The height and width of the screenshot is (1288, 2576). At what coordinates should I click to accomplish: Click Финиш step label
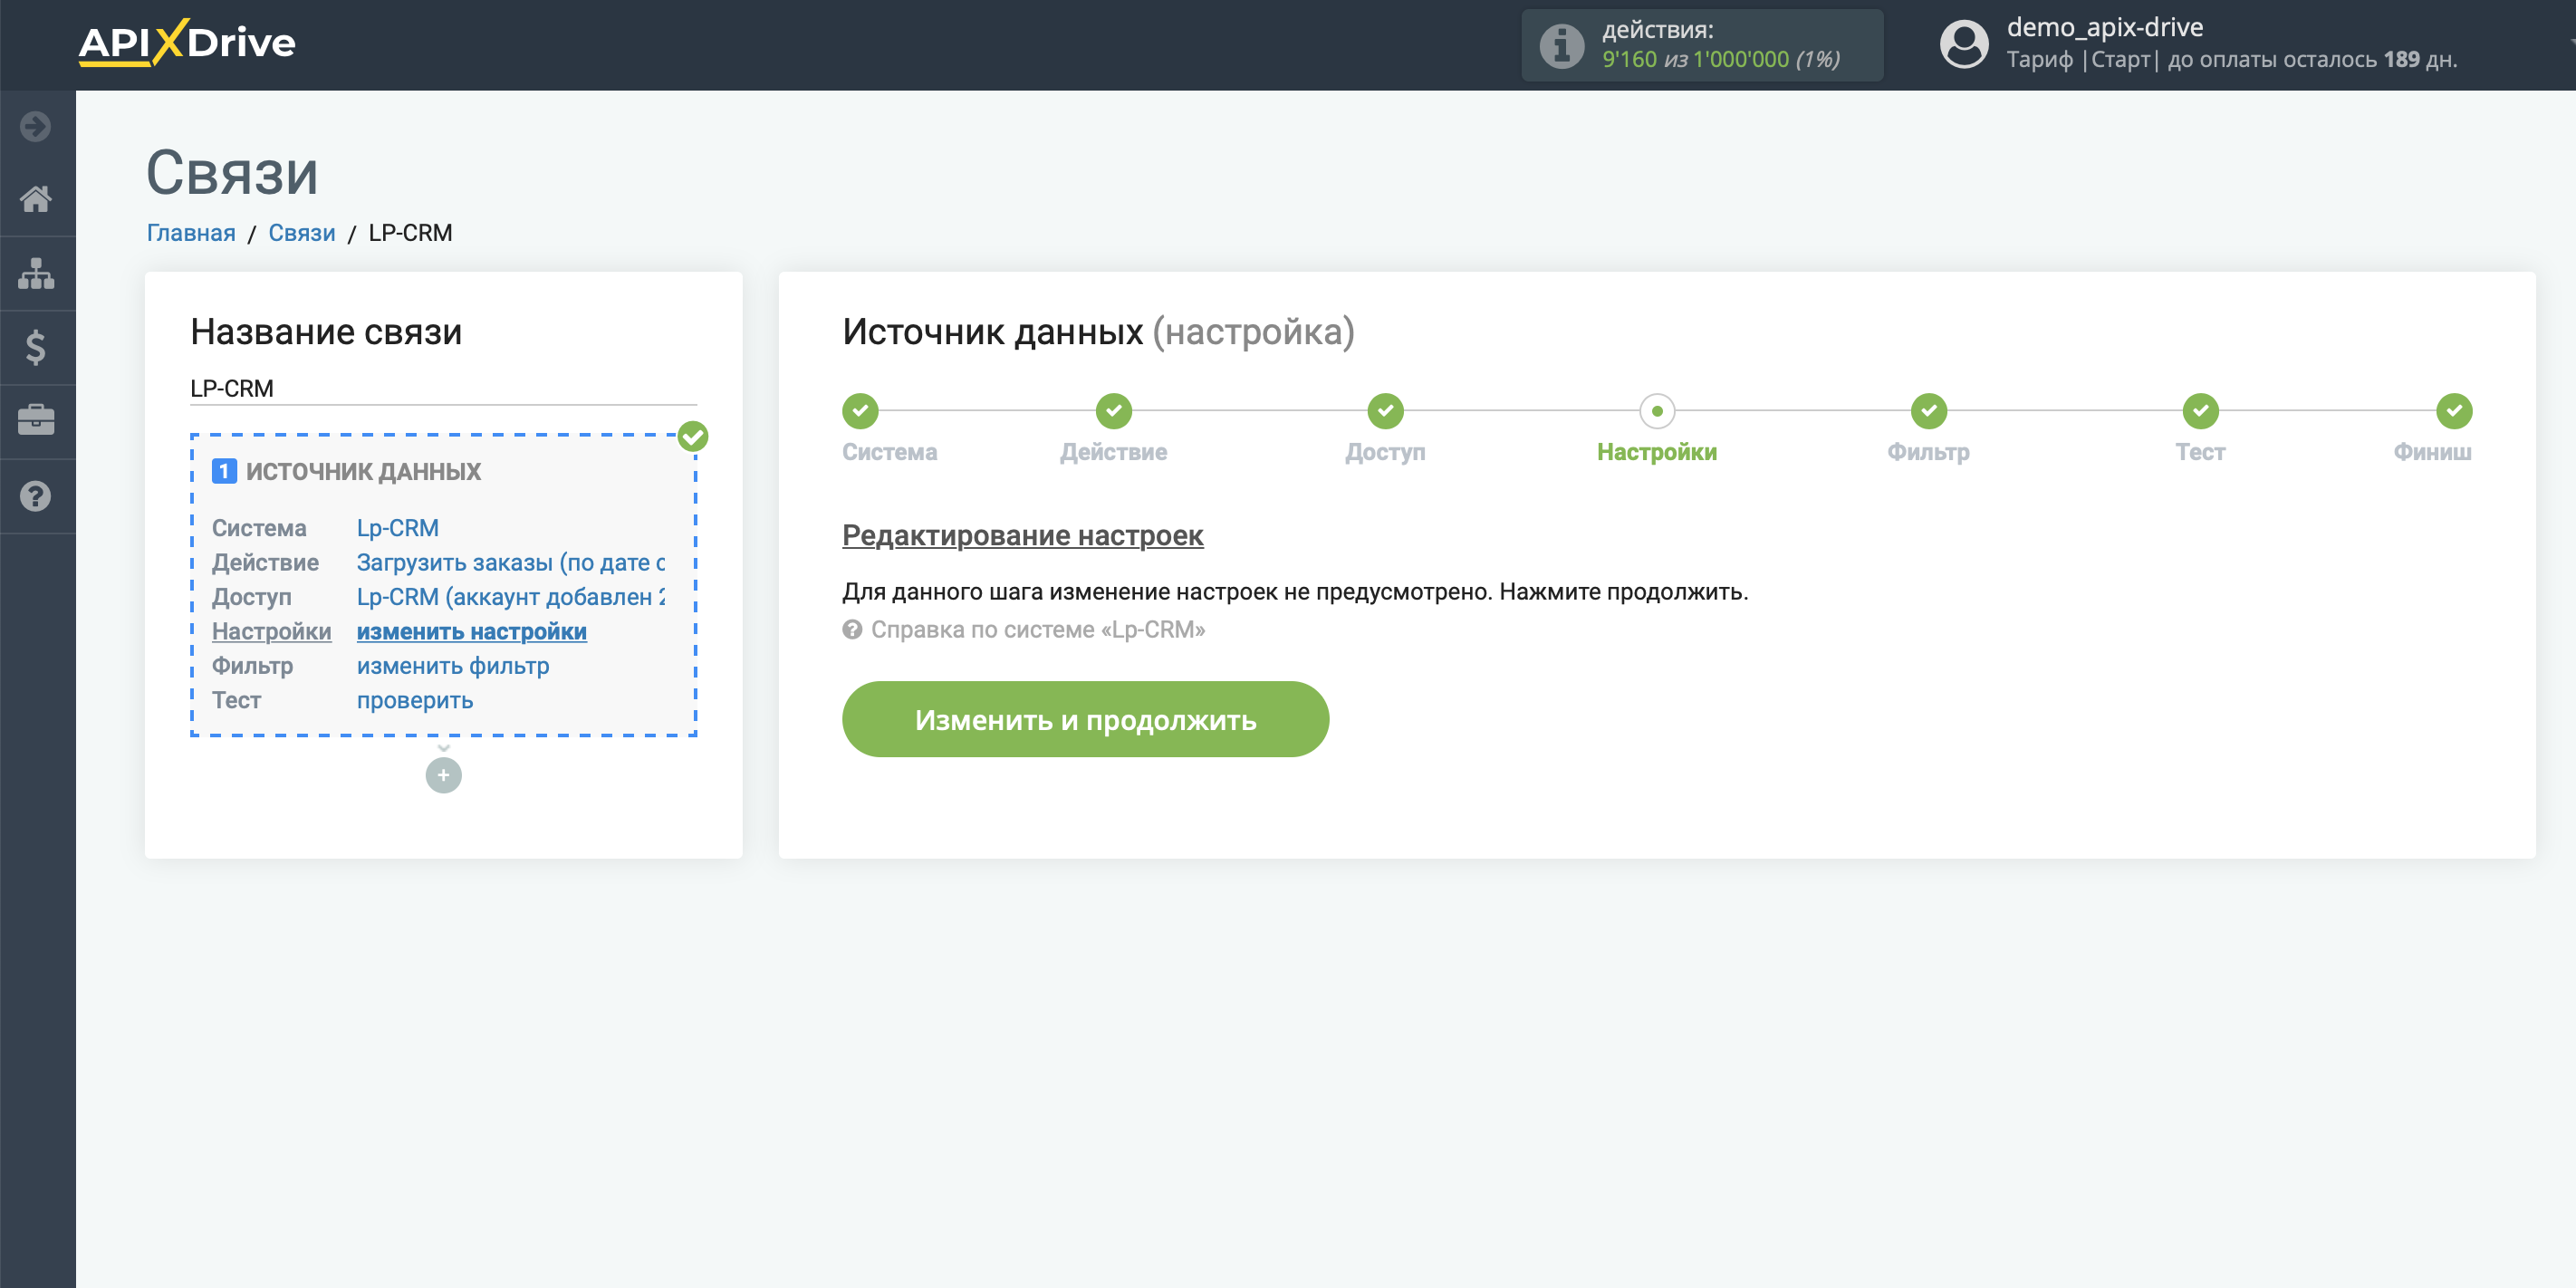2432,452
